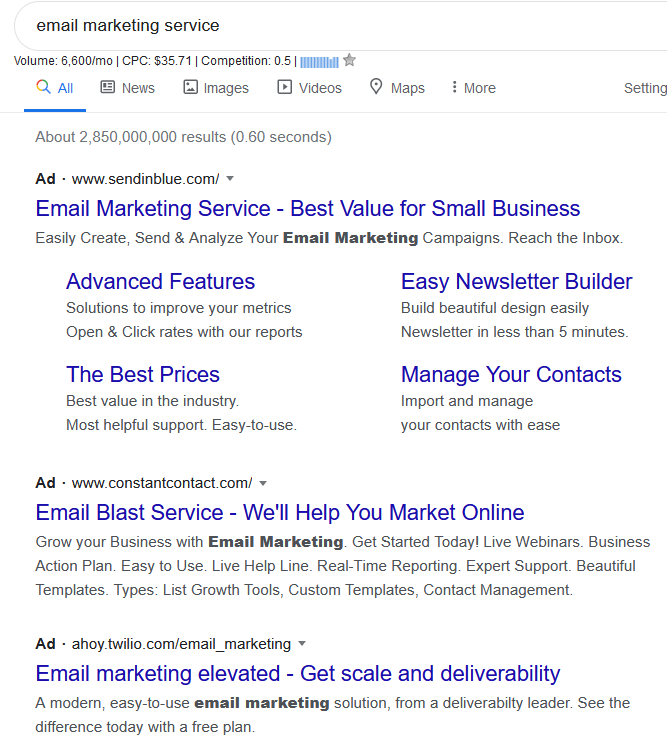
Task: Open the Advanced Features sitelink
Action: click(x=160, y=282)
